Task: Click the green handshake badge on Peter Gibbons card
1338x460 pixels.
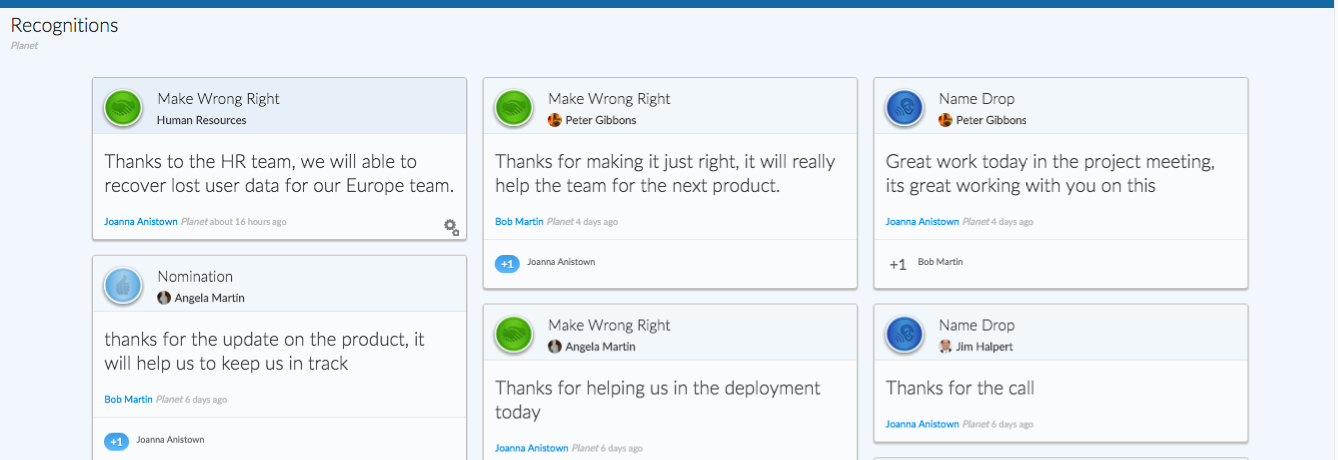Action: tap(514, 108)
